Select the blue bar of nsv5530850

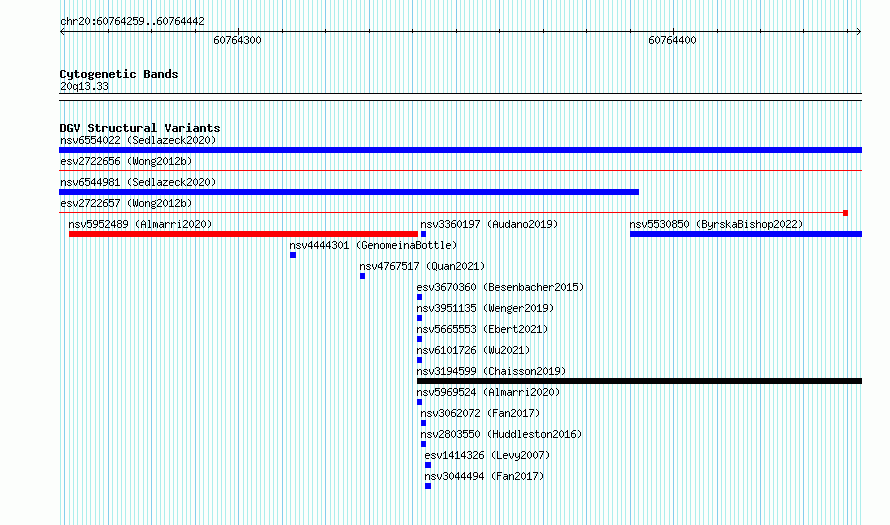click(746, 234)
